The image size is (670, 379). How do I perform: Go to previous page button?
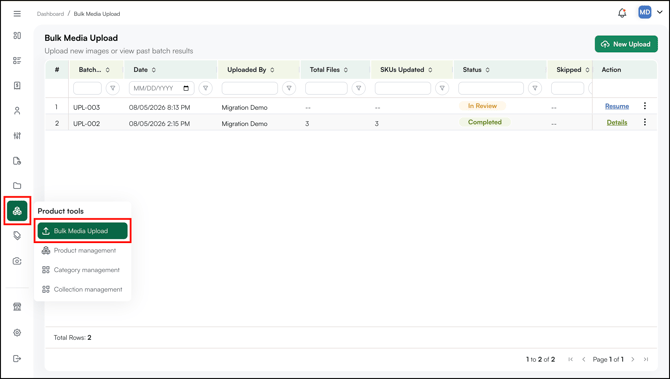[x=584, y=359]
